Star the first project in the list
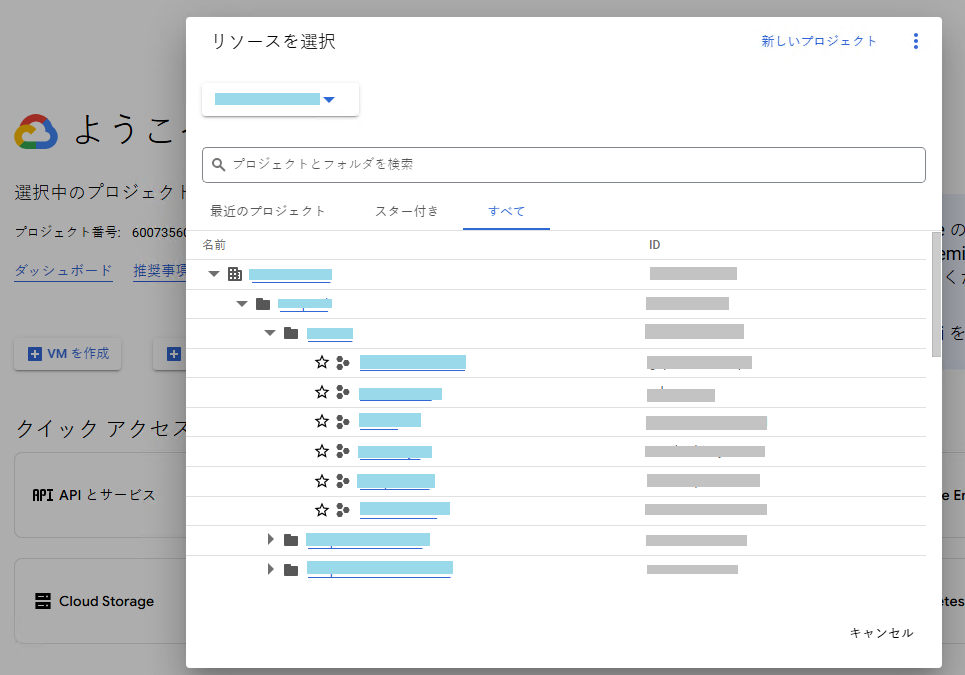 click(x=322, y=362)
